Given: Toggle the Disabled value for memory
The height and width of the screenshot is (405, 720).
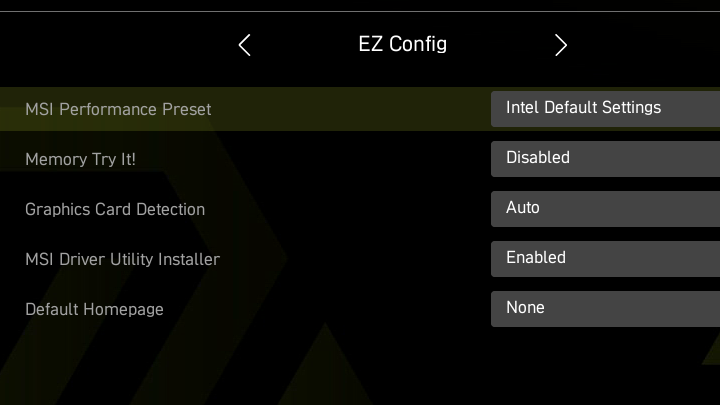Looking at the screenshot, I should click(538, 158).
